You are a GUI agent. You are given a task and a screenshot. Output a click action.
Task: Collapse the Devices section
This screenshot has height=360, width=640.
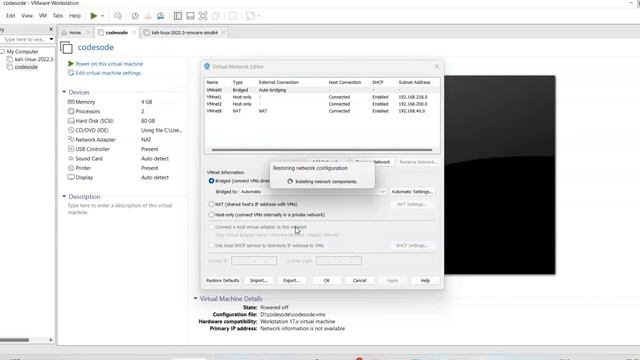tap(64, 92)
